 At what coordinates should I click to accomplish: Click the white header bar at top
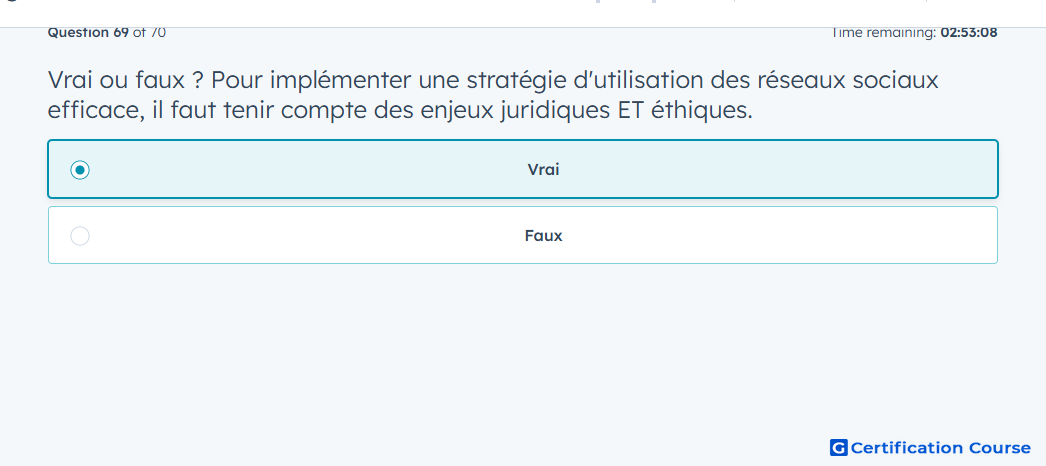pos(523,13)
